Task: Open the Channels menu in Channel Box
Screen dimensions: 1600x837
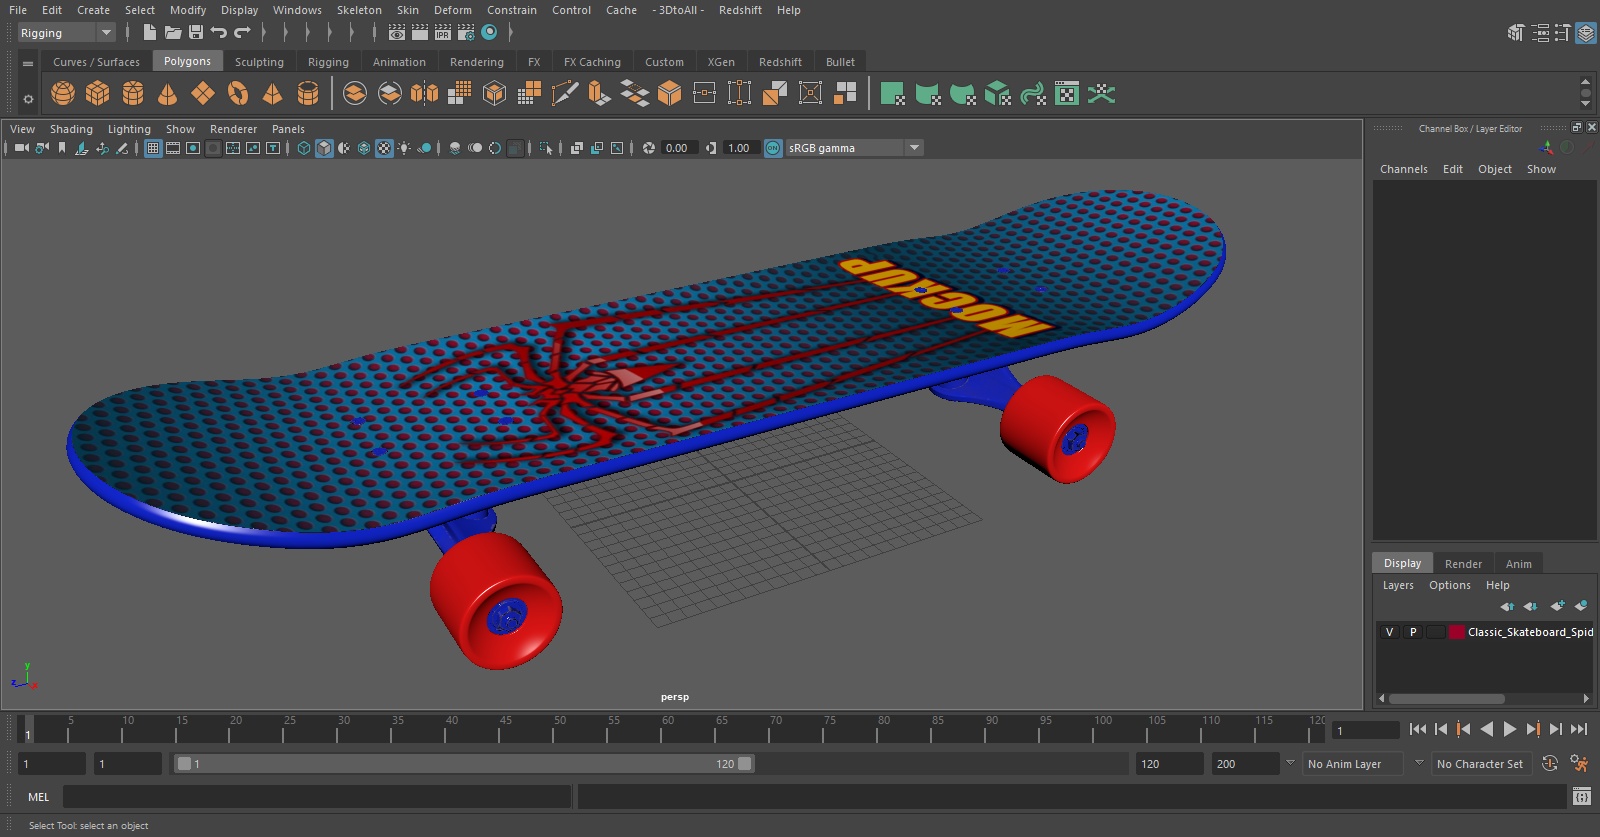Action: [x=1404, y=169]
